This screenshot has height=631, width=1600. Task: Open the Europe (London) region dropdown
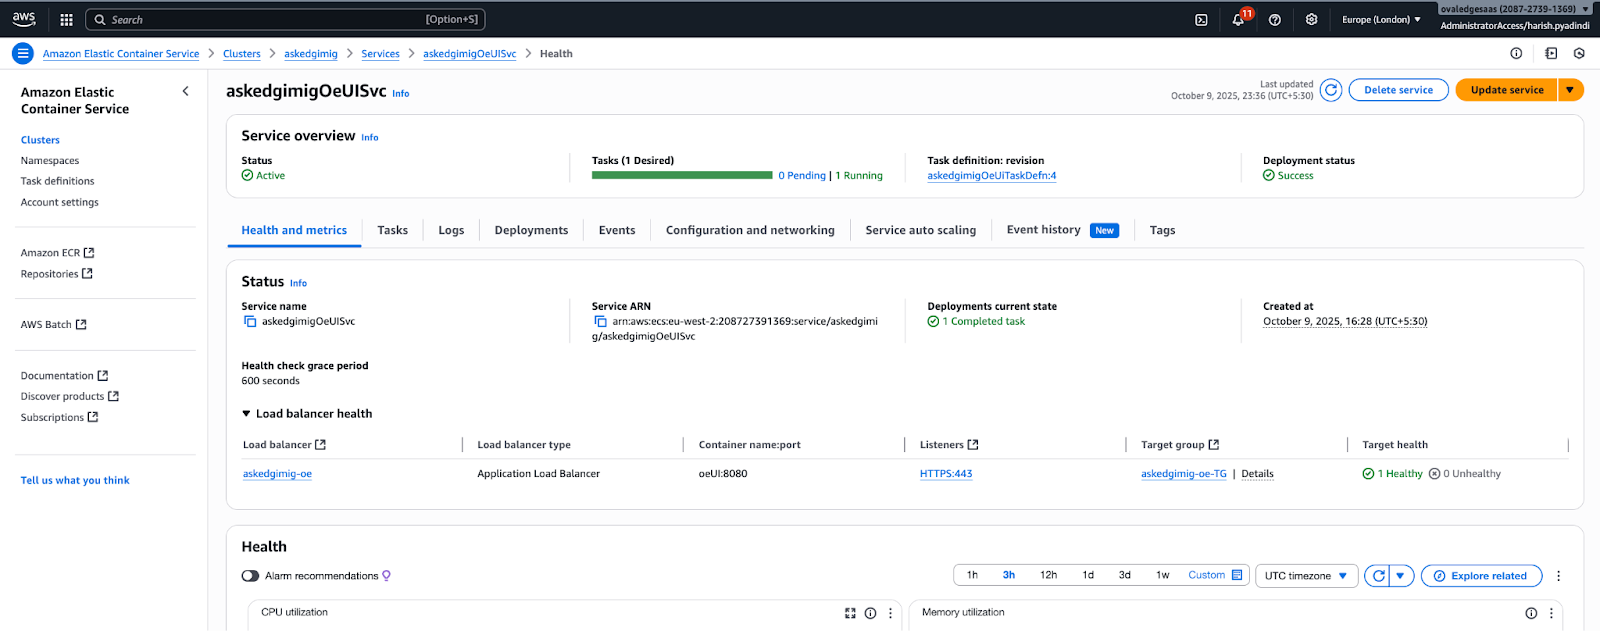(x=1381, y=19)
